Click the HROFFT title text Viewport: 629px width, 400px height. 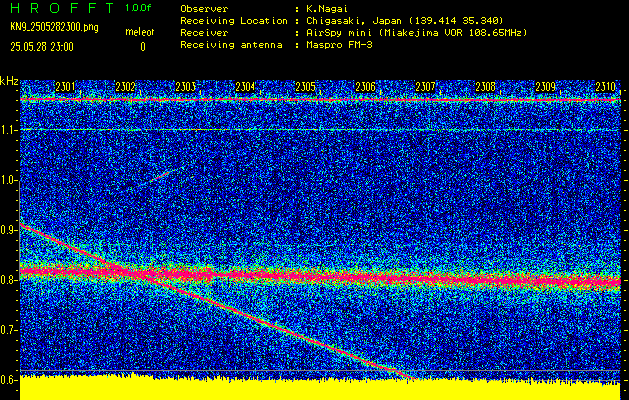pos(62,8)
